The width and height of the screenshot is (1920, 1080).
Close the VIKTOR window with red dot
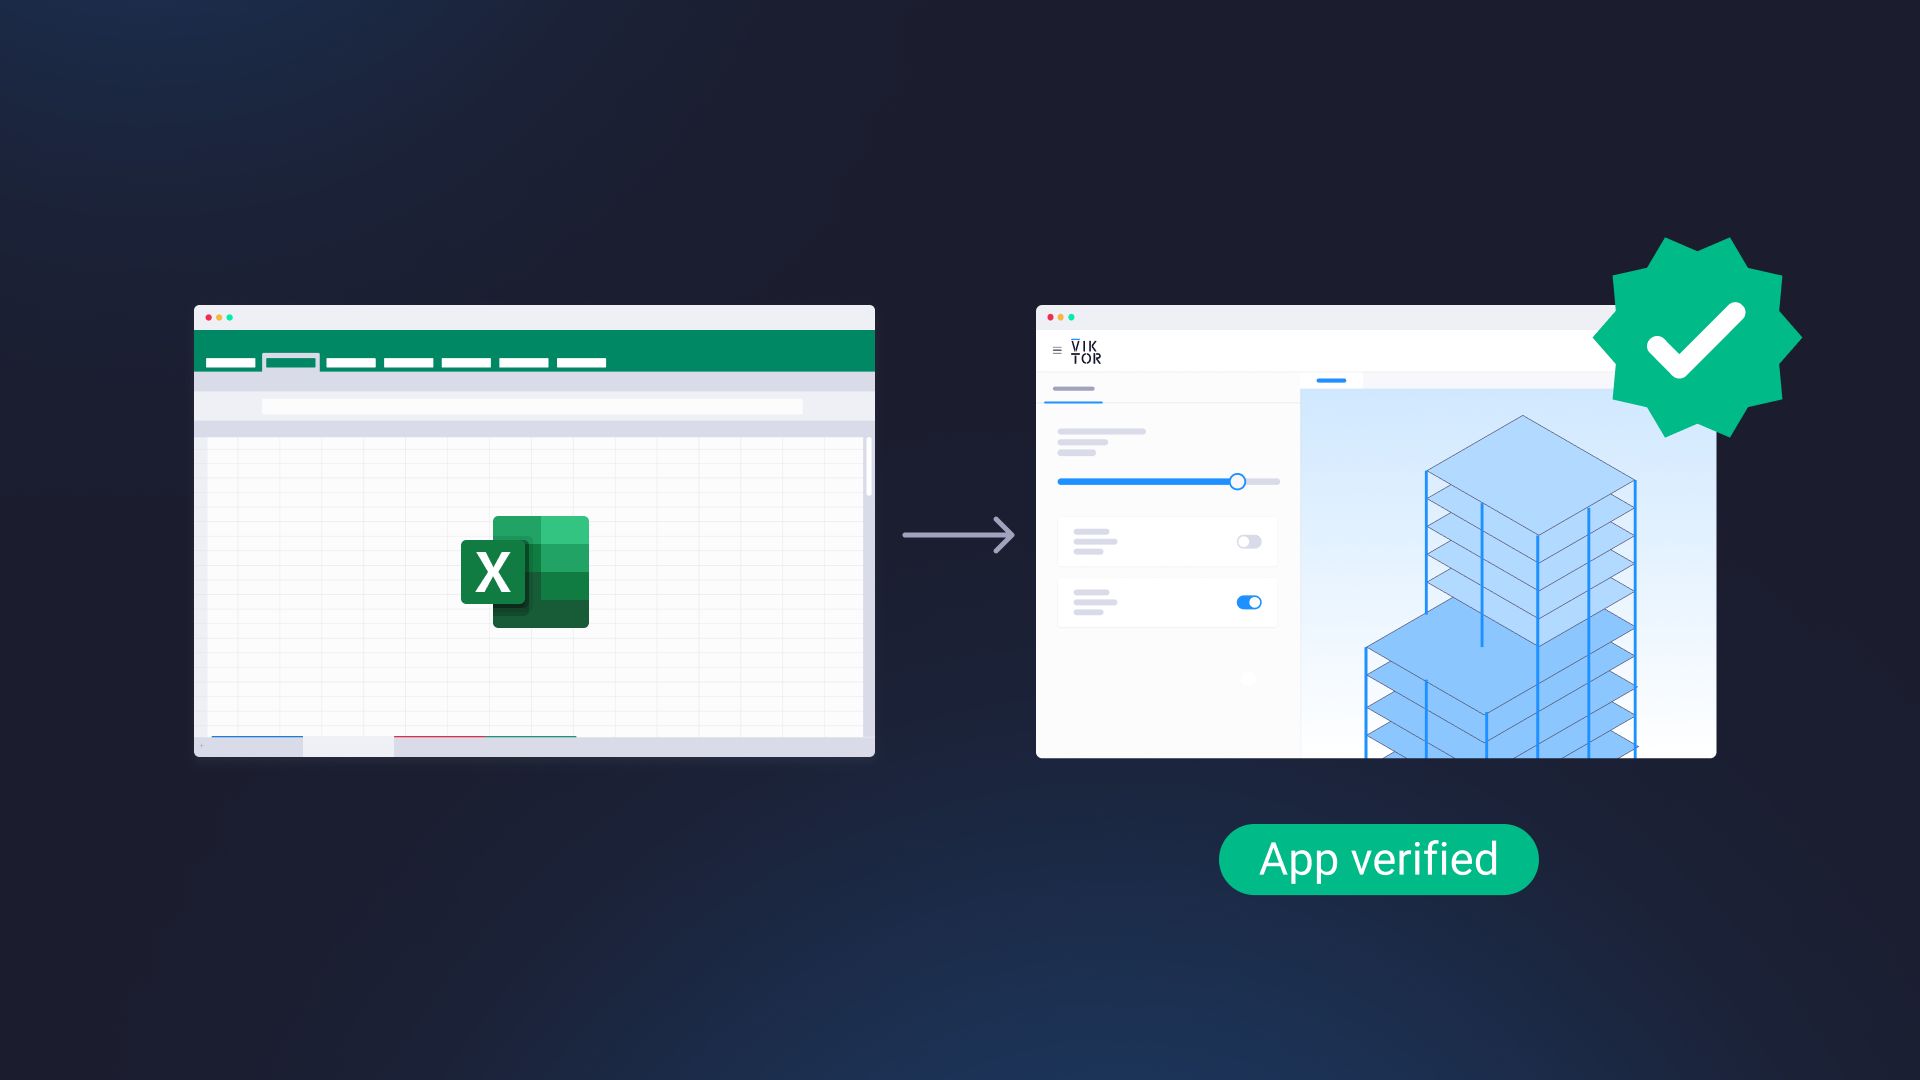point(1050,318)
